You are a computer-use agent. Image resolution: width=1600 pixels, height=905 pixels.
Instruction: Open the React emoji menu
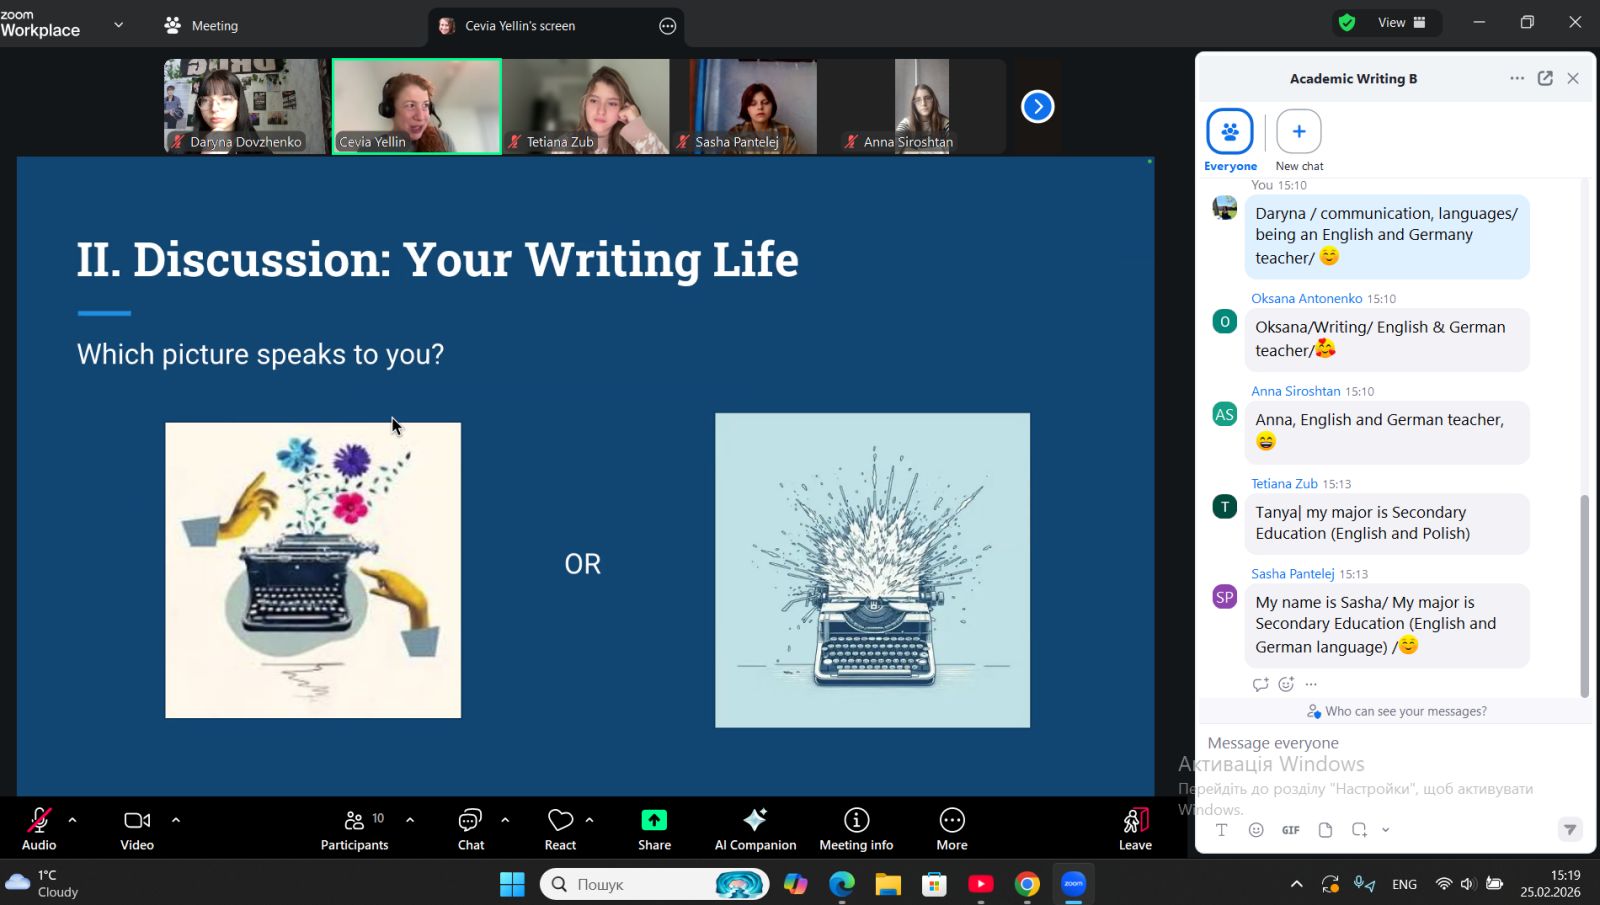tap(560, 828)
